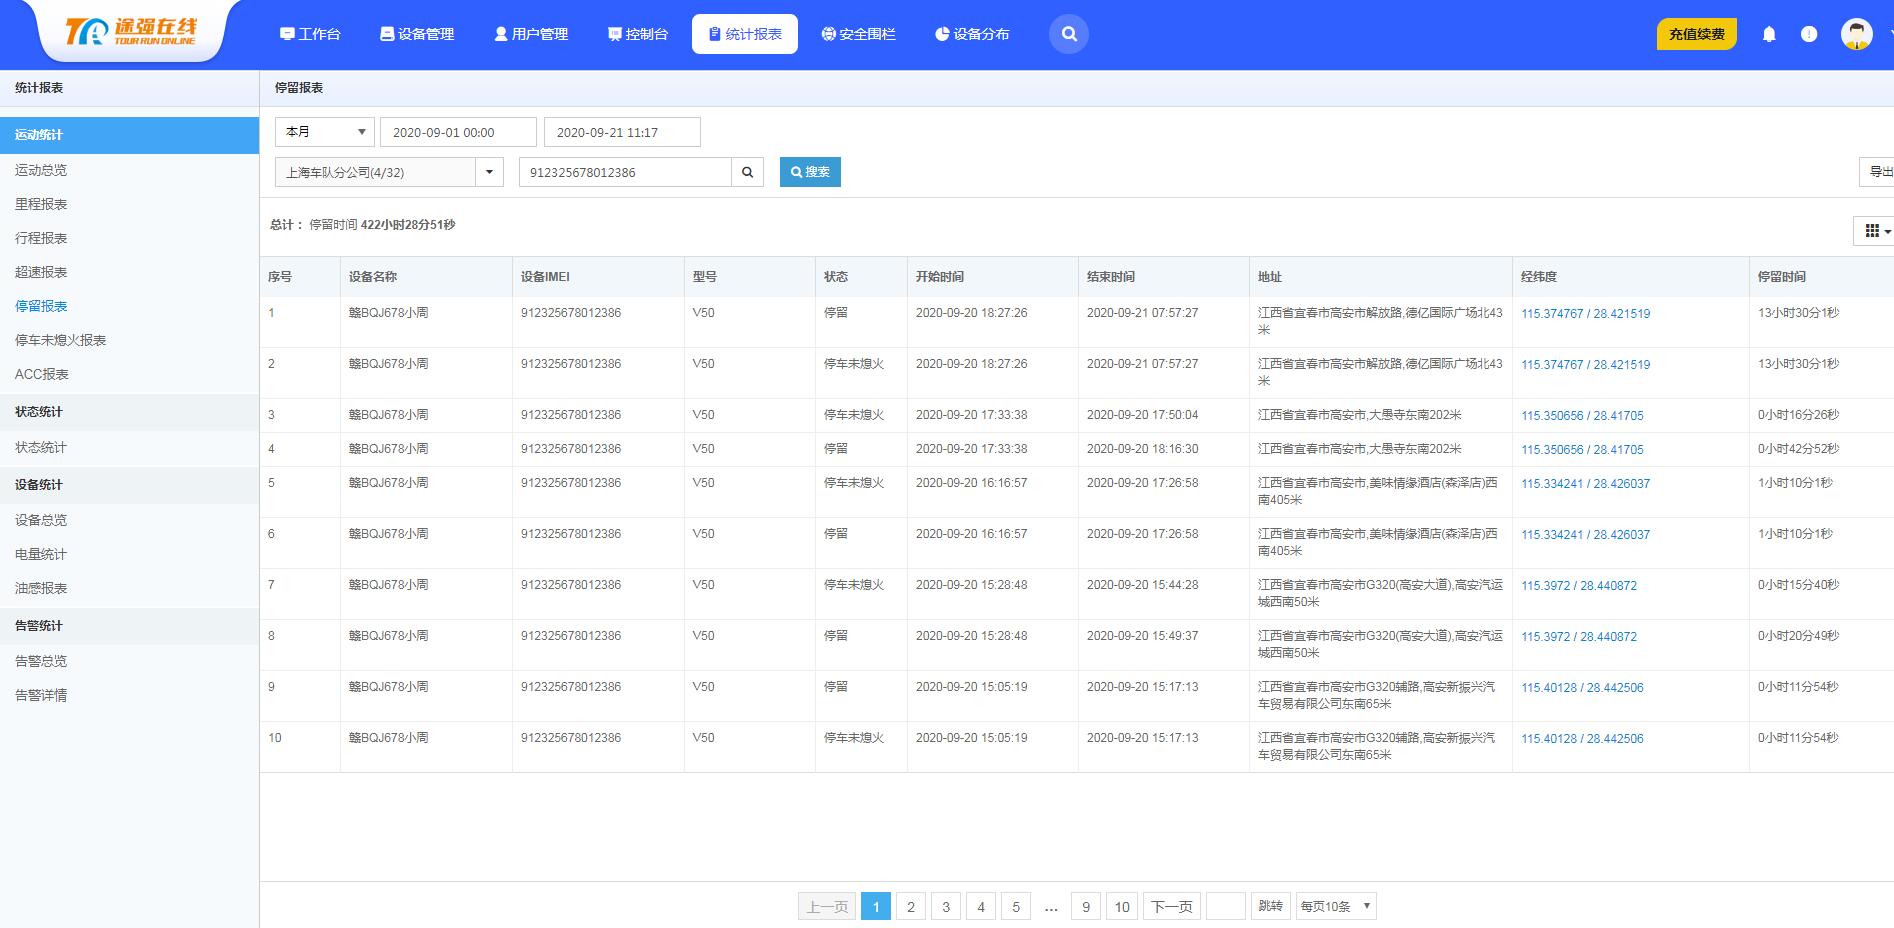
Task: Open 告警详情 in sidebar
Action: (41, 695)
